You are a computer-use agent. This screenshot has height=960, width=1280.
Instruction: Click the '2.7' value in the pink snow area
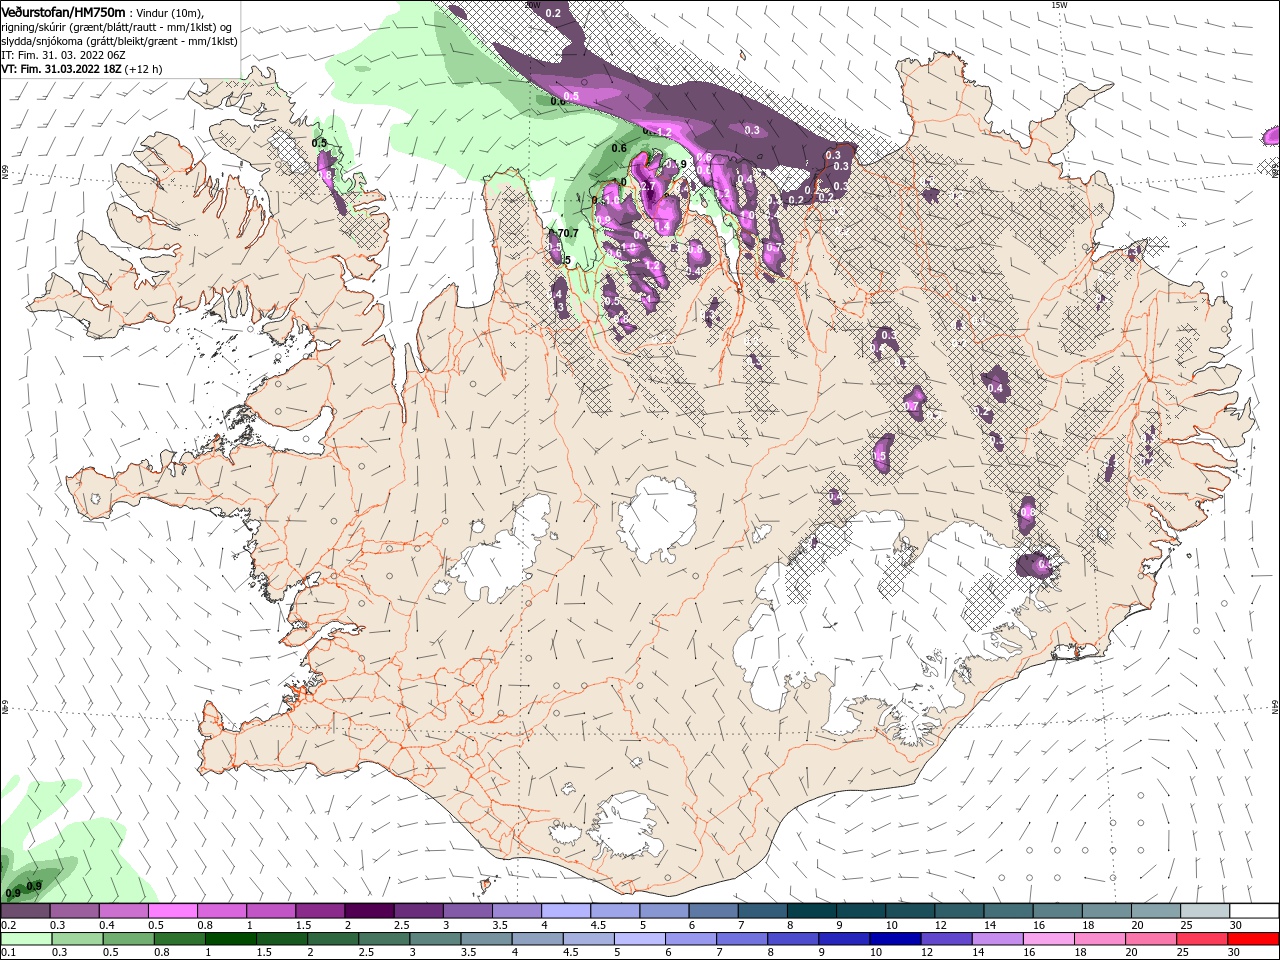tap(647, 186)
